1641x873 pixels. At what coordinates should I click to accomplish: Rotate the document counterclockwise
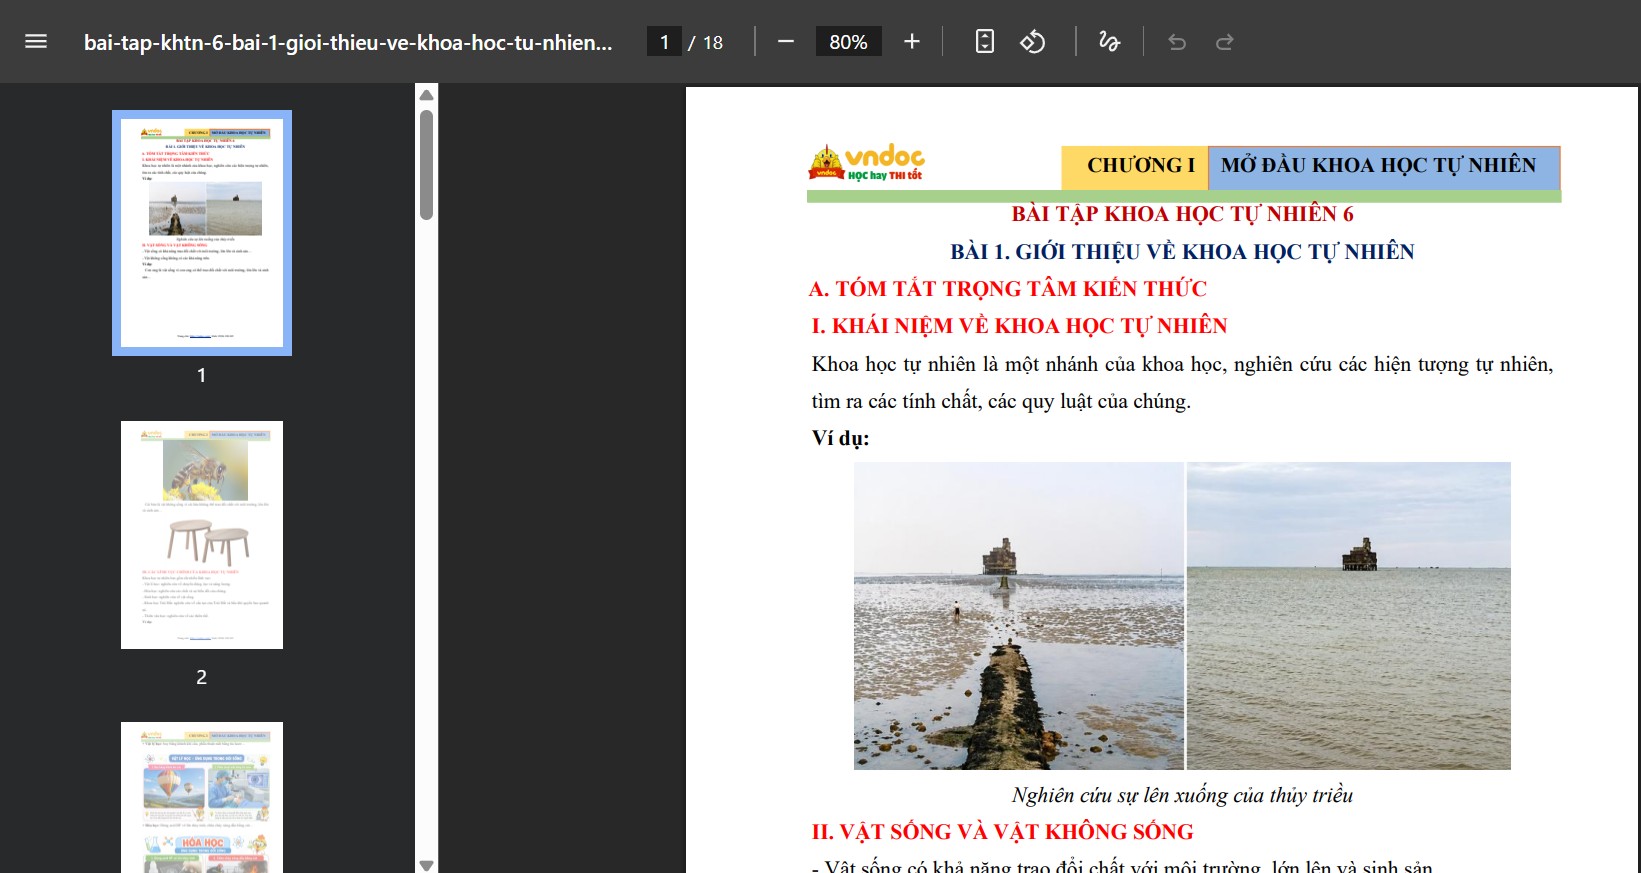coord(1033,42)
